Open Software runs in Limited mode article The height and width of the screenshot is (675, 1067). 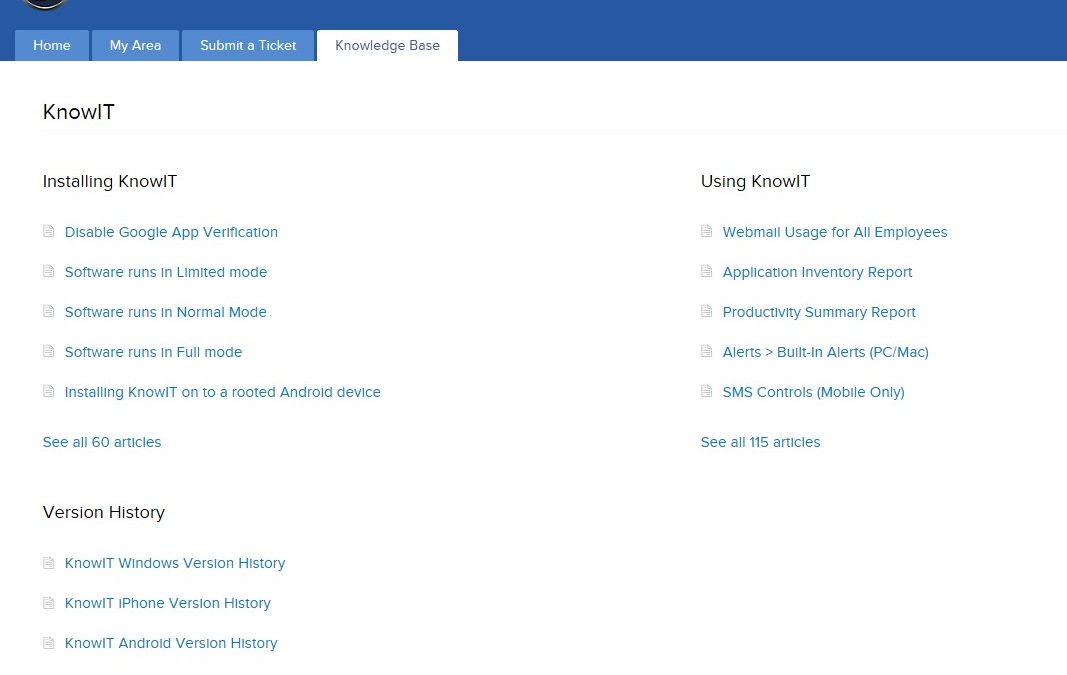pyautogui.click(x=165, y=272)
